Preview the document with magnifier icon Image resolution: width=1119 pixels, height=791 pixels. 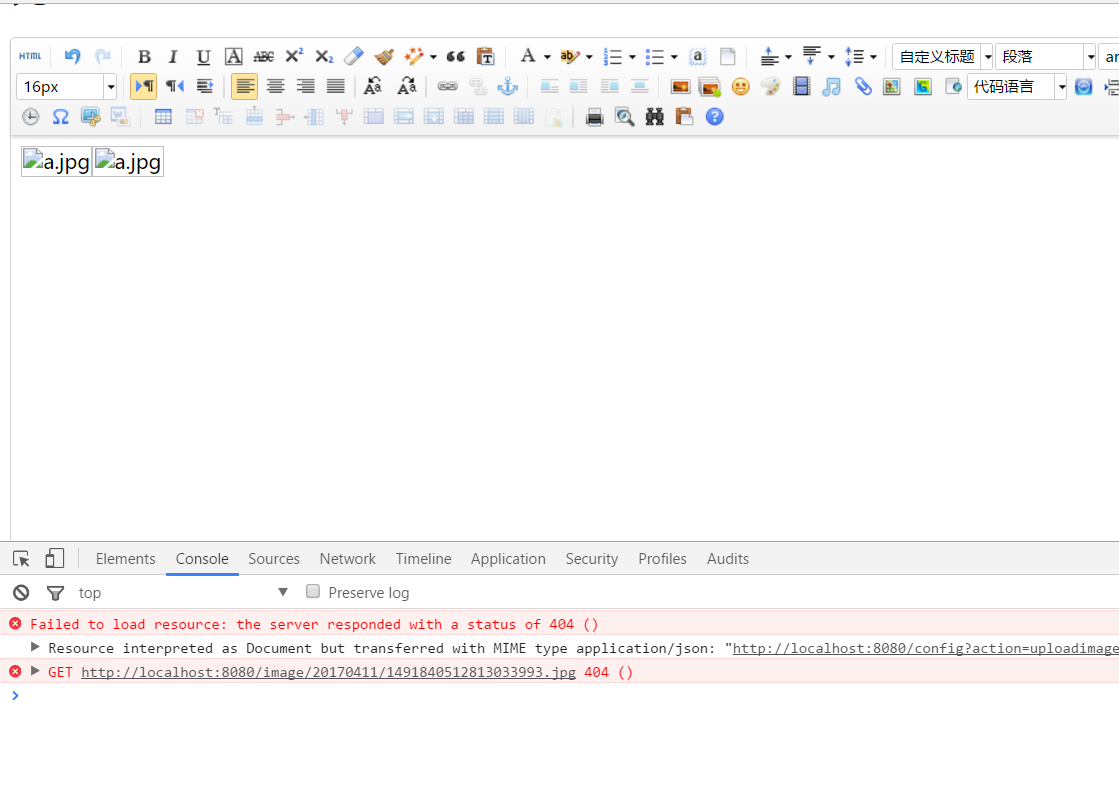(624, 116)
